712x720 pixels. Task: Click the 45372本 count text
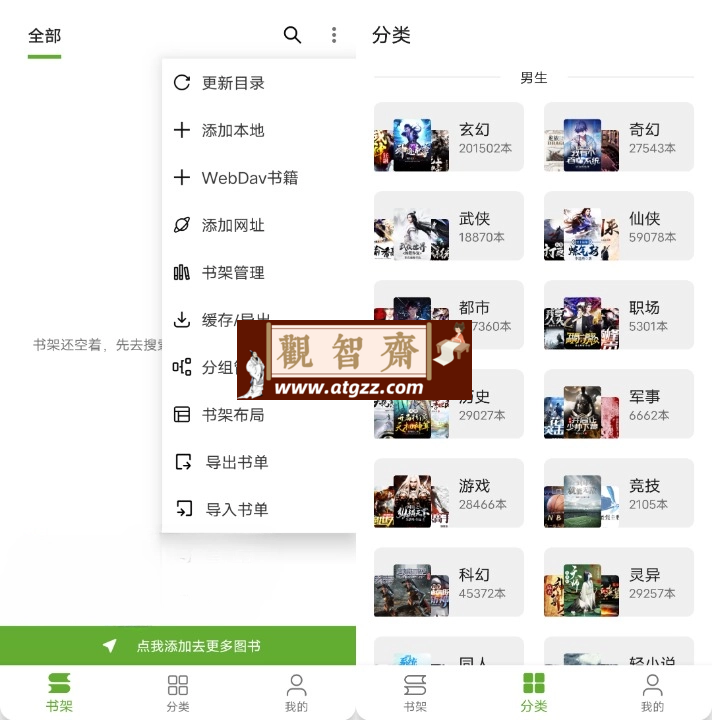pos(482,594)
